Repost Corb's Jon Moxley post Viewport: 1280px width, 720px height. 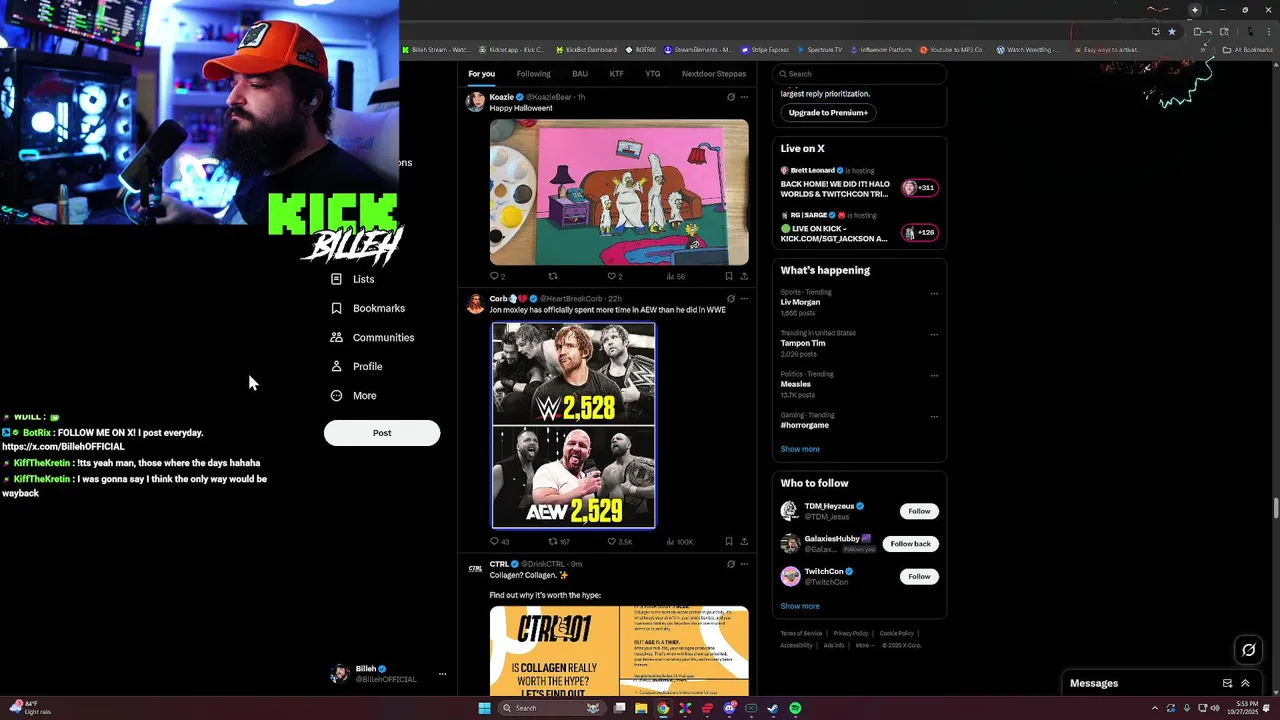(558, 542)
